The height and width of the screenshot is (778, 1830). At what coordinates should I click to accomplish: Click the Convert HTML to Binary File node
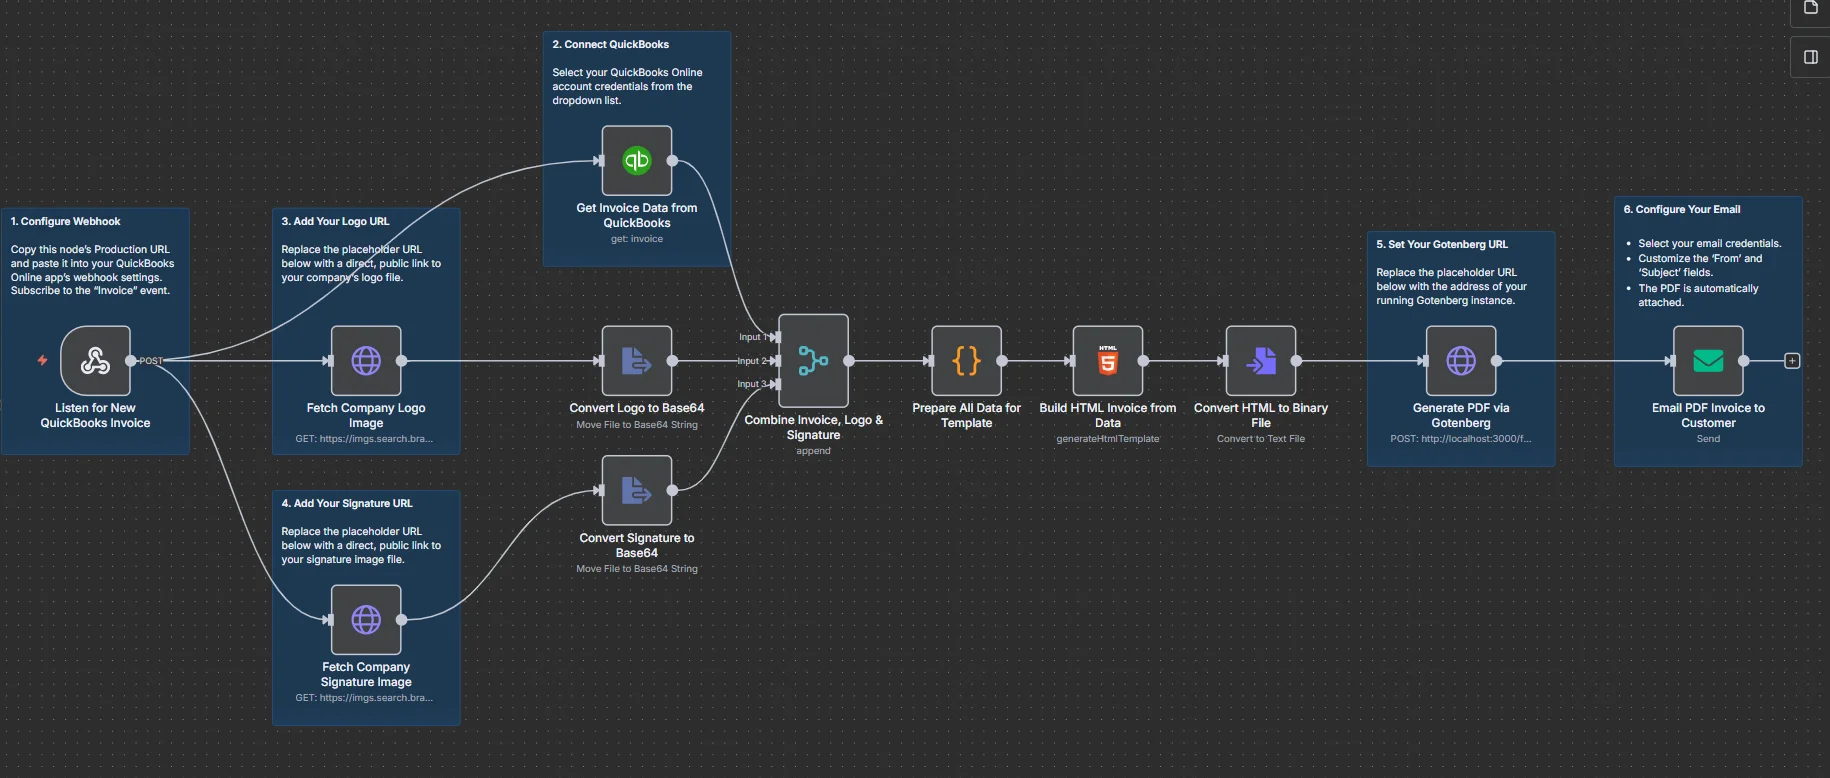tap(1260, 361)
